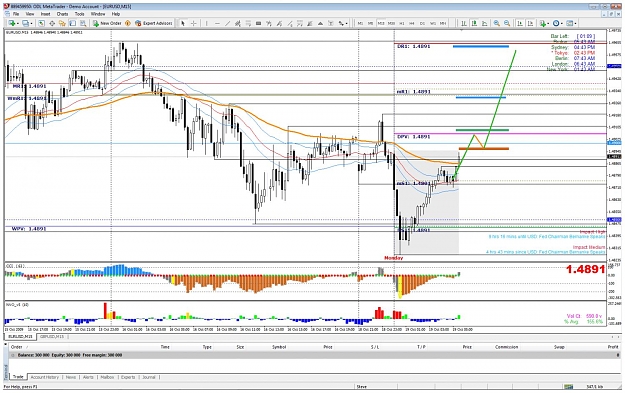Open the Mailbox terminal tab
This screenshot has width=625, height=393.
[107, 377]
